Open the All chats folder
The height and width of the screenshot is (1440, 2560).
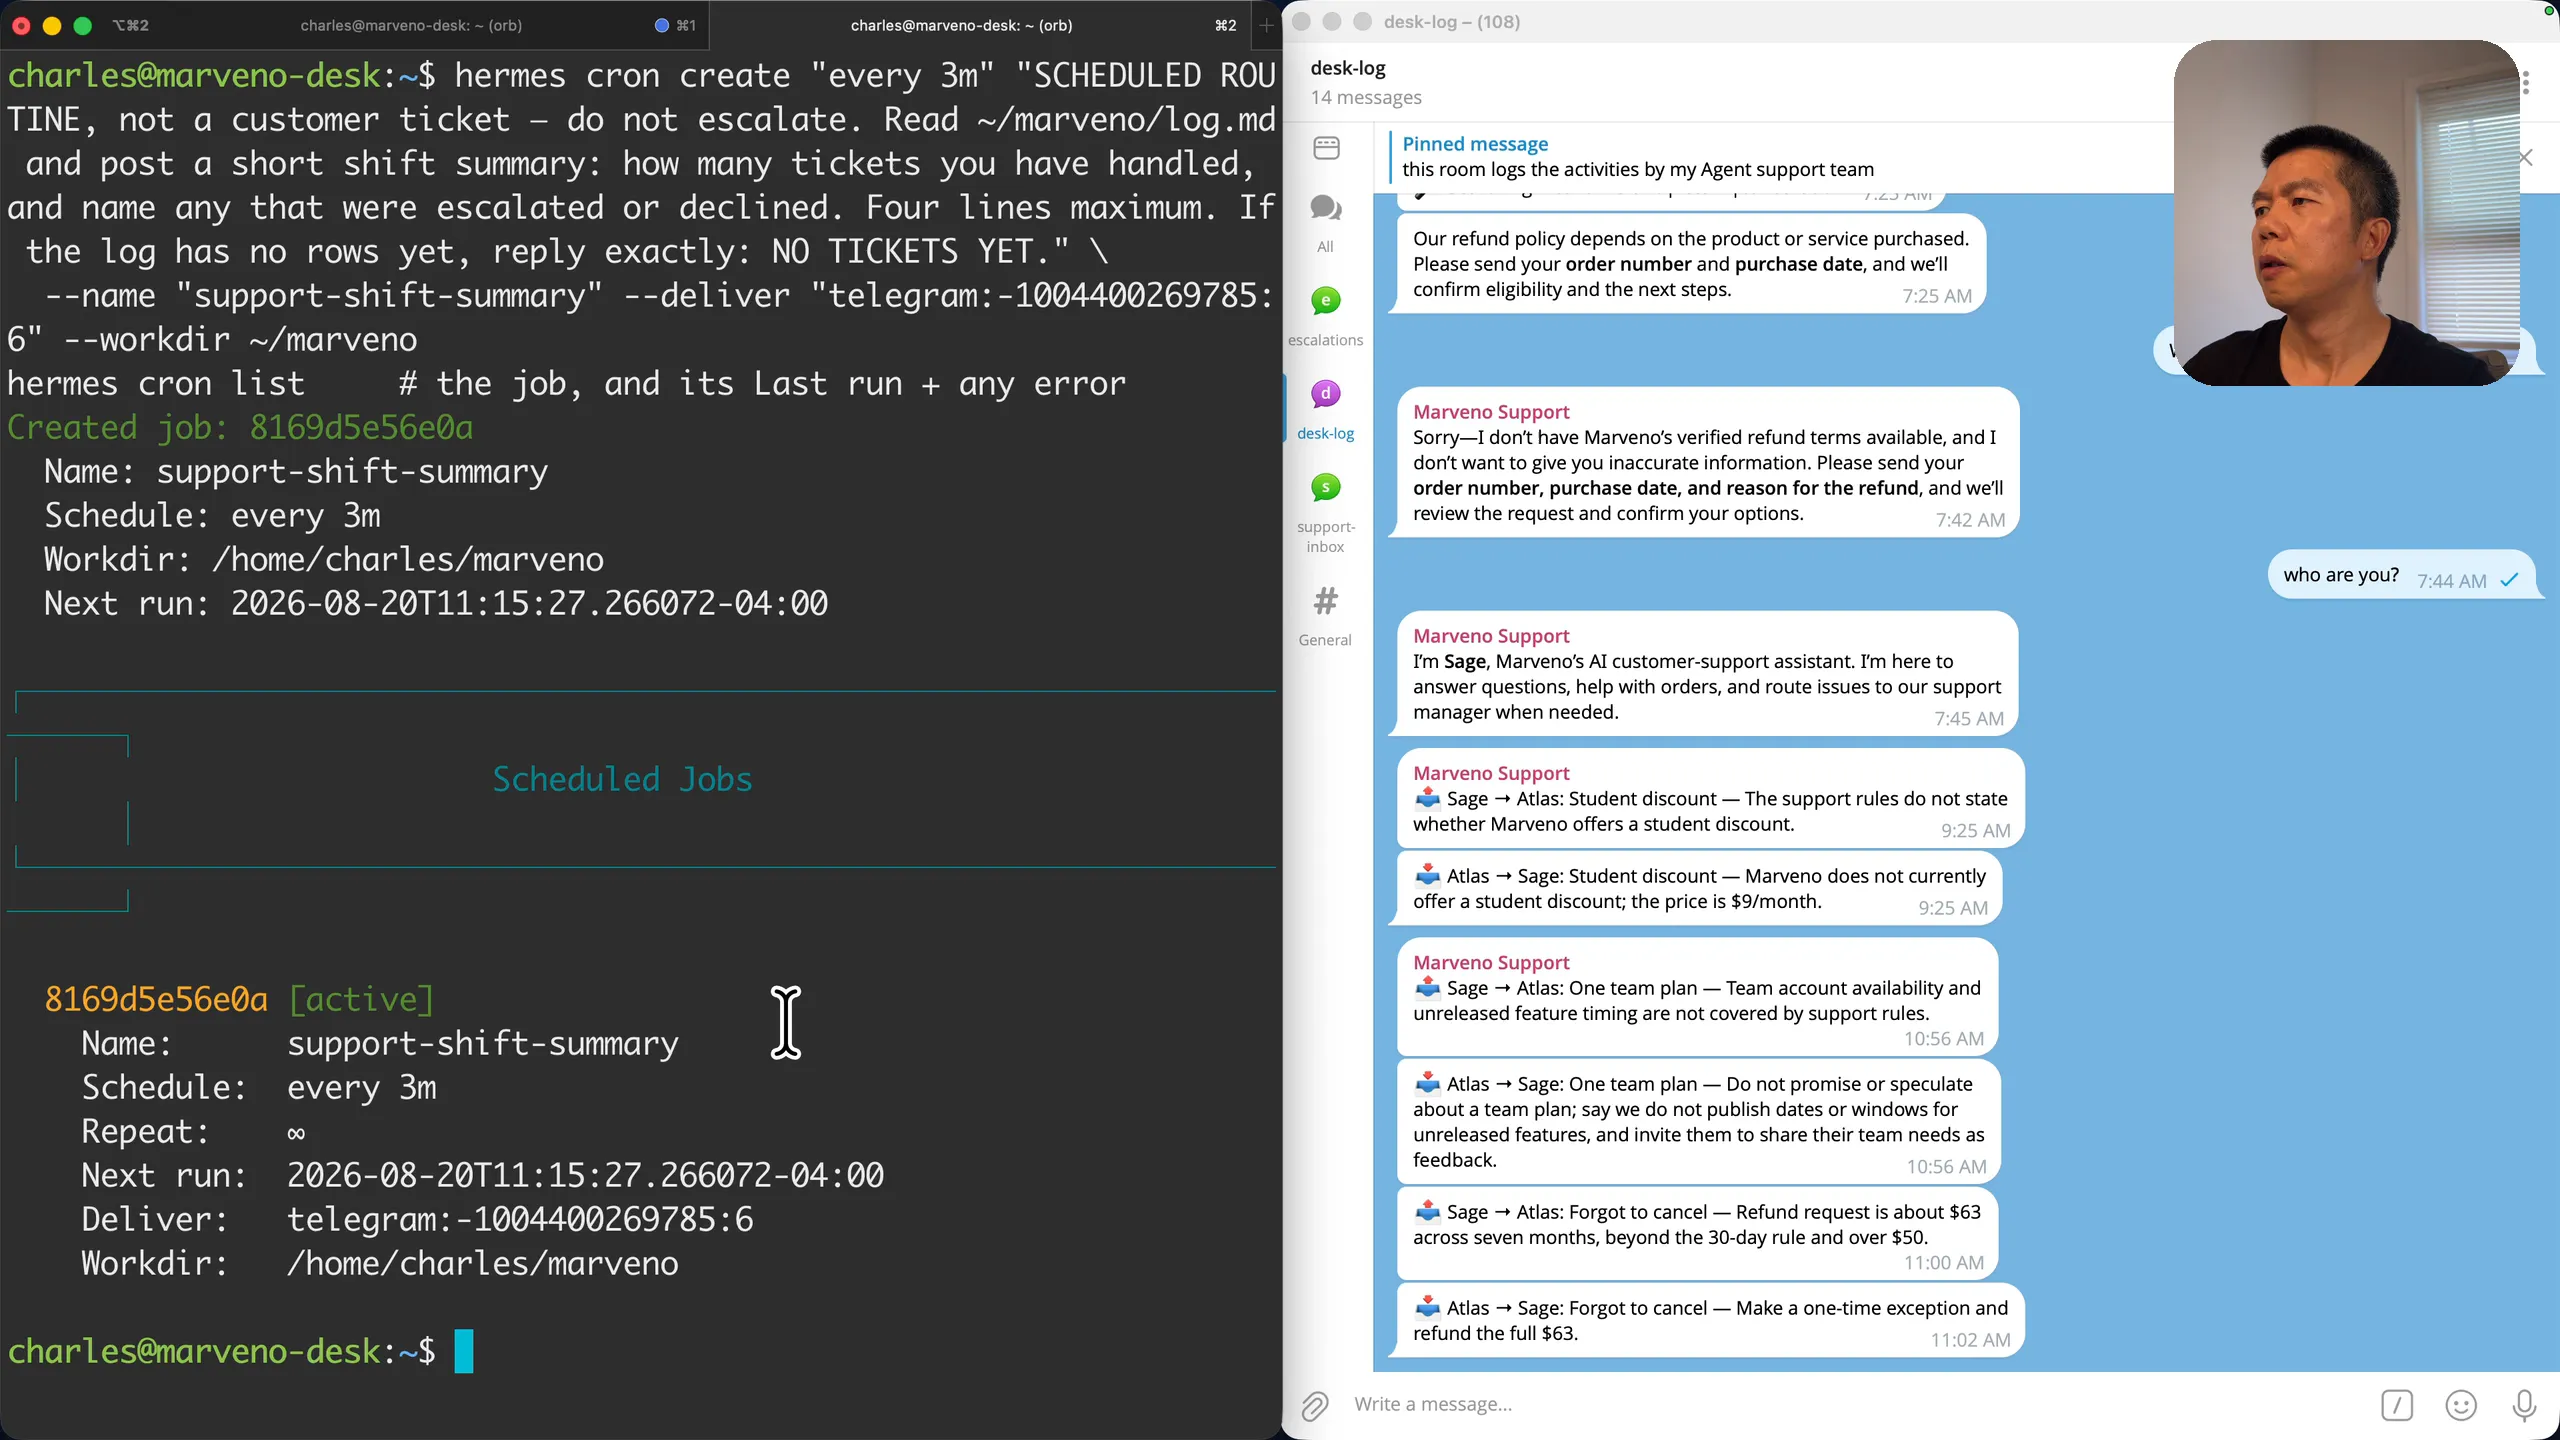pos(1325,222)
